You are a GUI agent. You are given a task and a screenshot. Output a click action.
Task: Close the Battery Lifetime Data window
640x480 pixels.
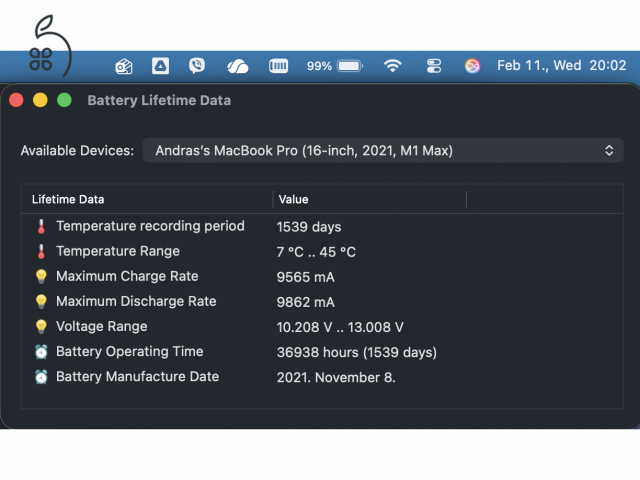coord(16,100)
